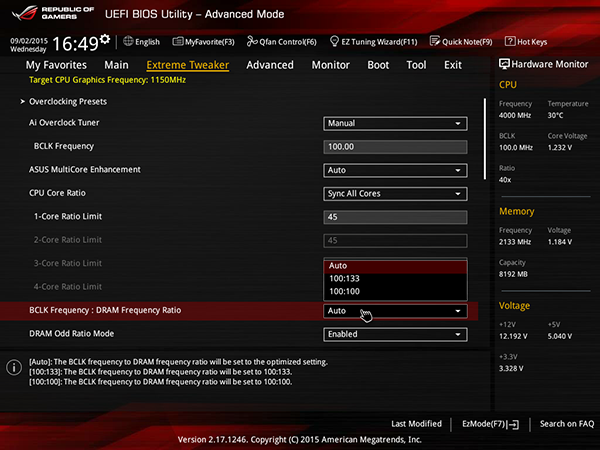This screenshot has width=600, height=450.
Task: Open the My Favorites tab
Action: (56, 65)
